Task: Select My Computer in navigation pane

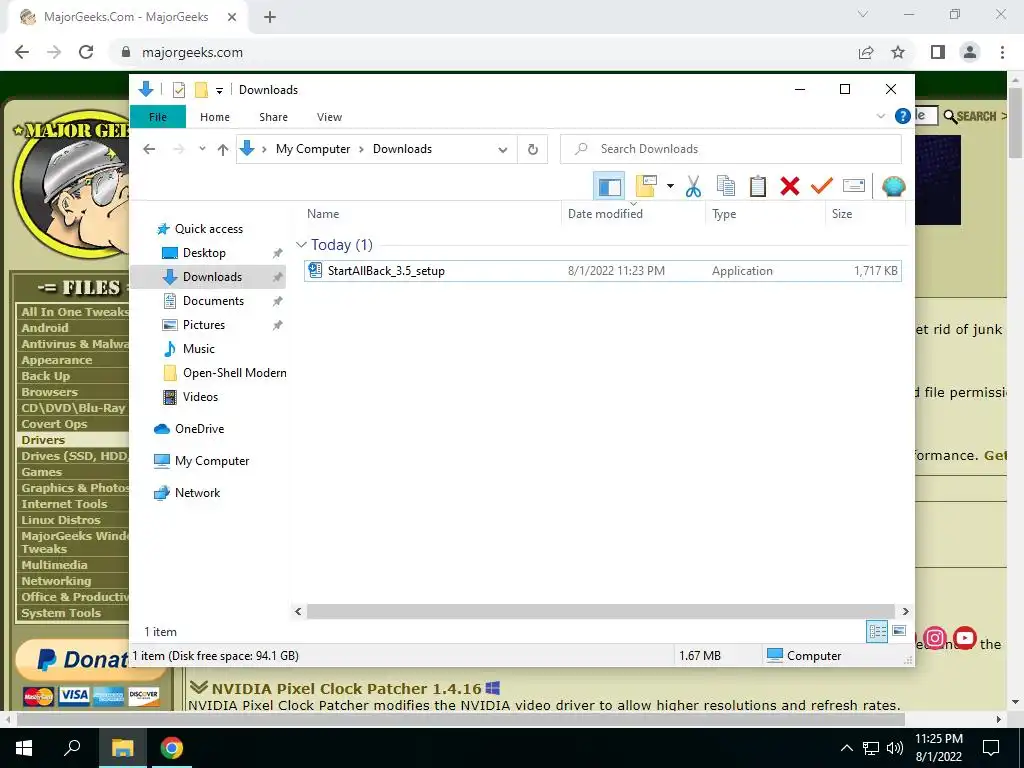Action: 212,461
